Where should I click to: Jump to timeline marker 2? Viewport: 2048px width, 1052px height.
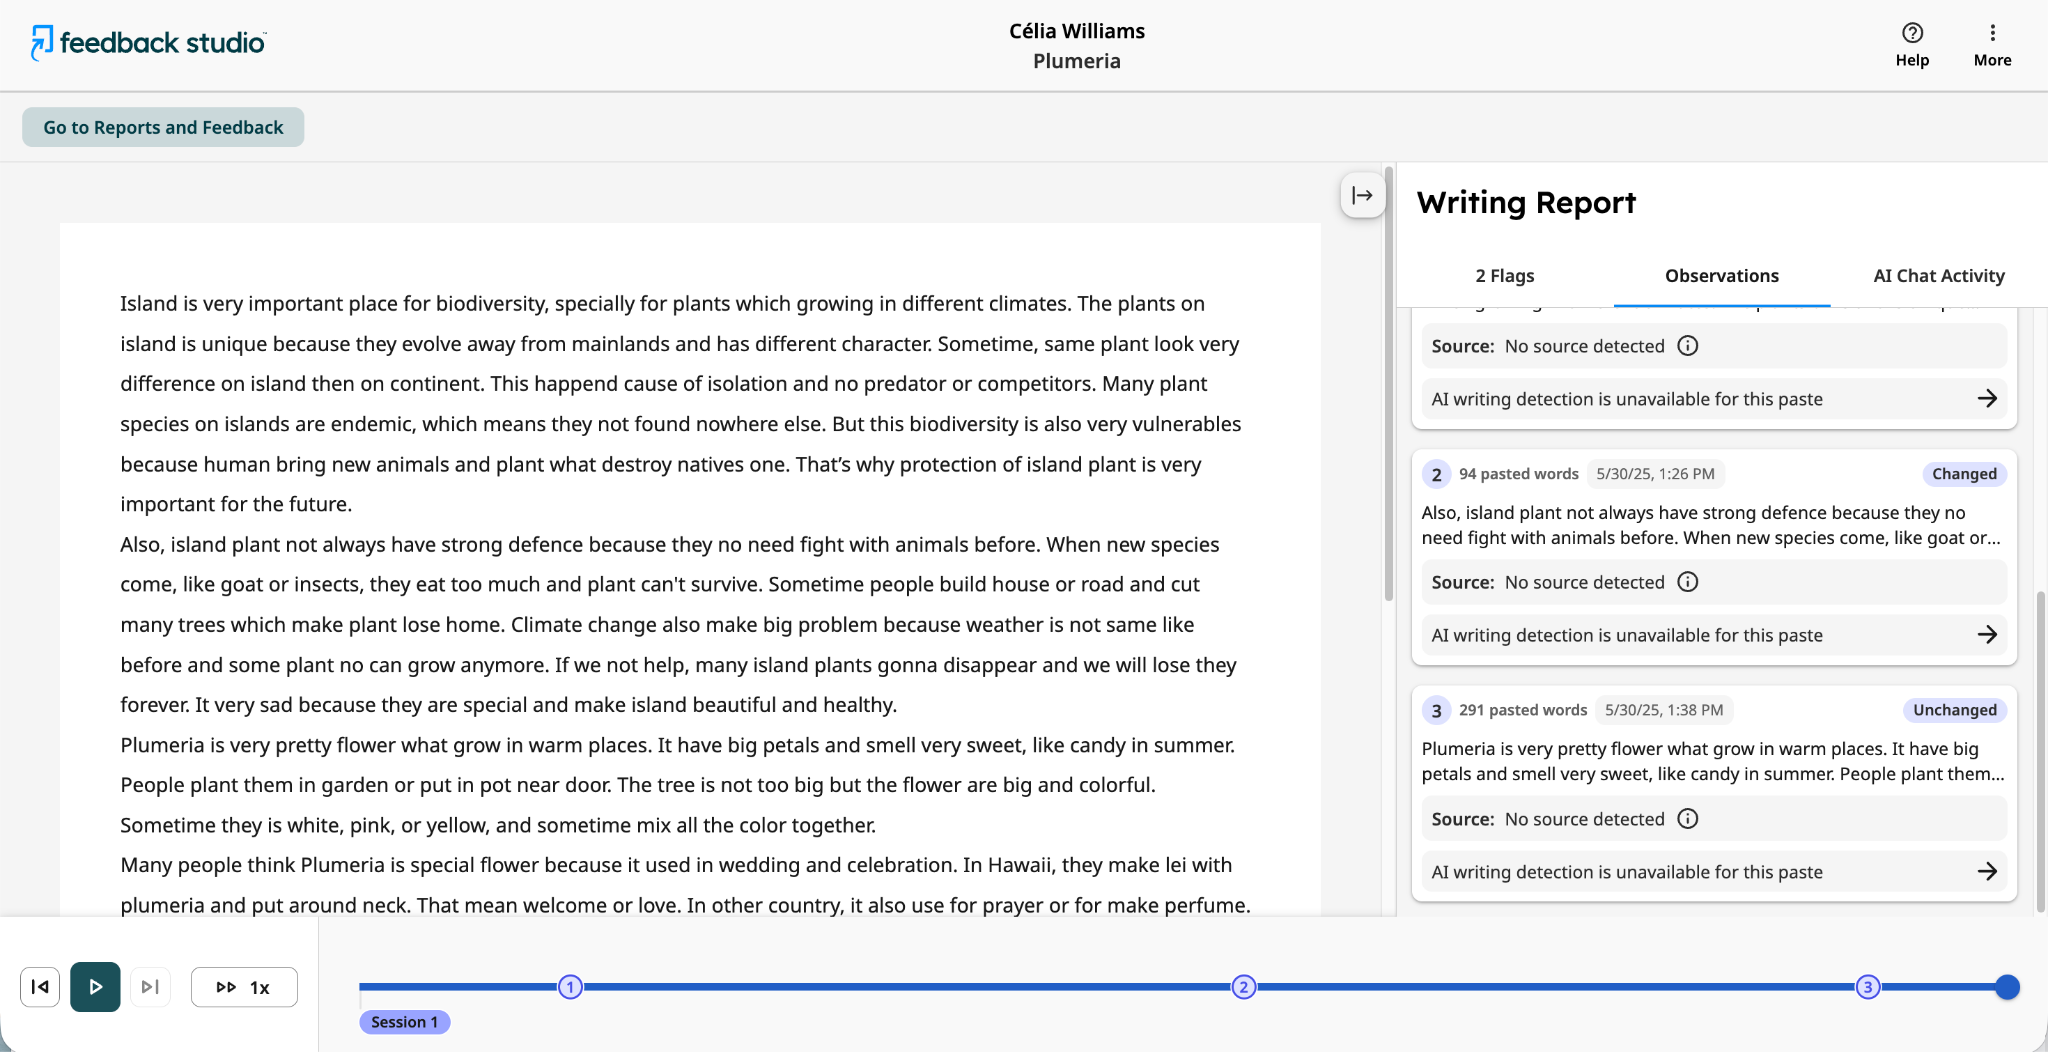coord(1243,987)
